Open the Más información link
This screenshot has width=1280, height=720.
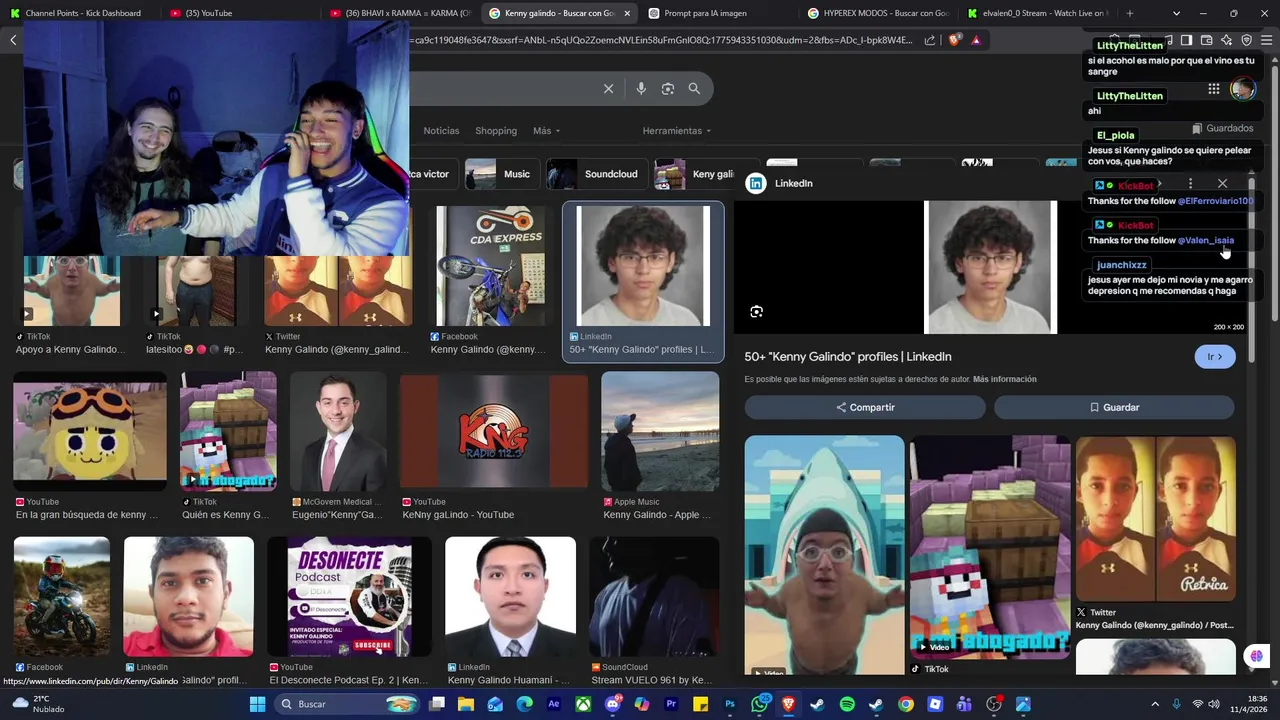1004,379
